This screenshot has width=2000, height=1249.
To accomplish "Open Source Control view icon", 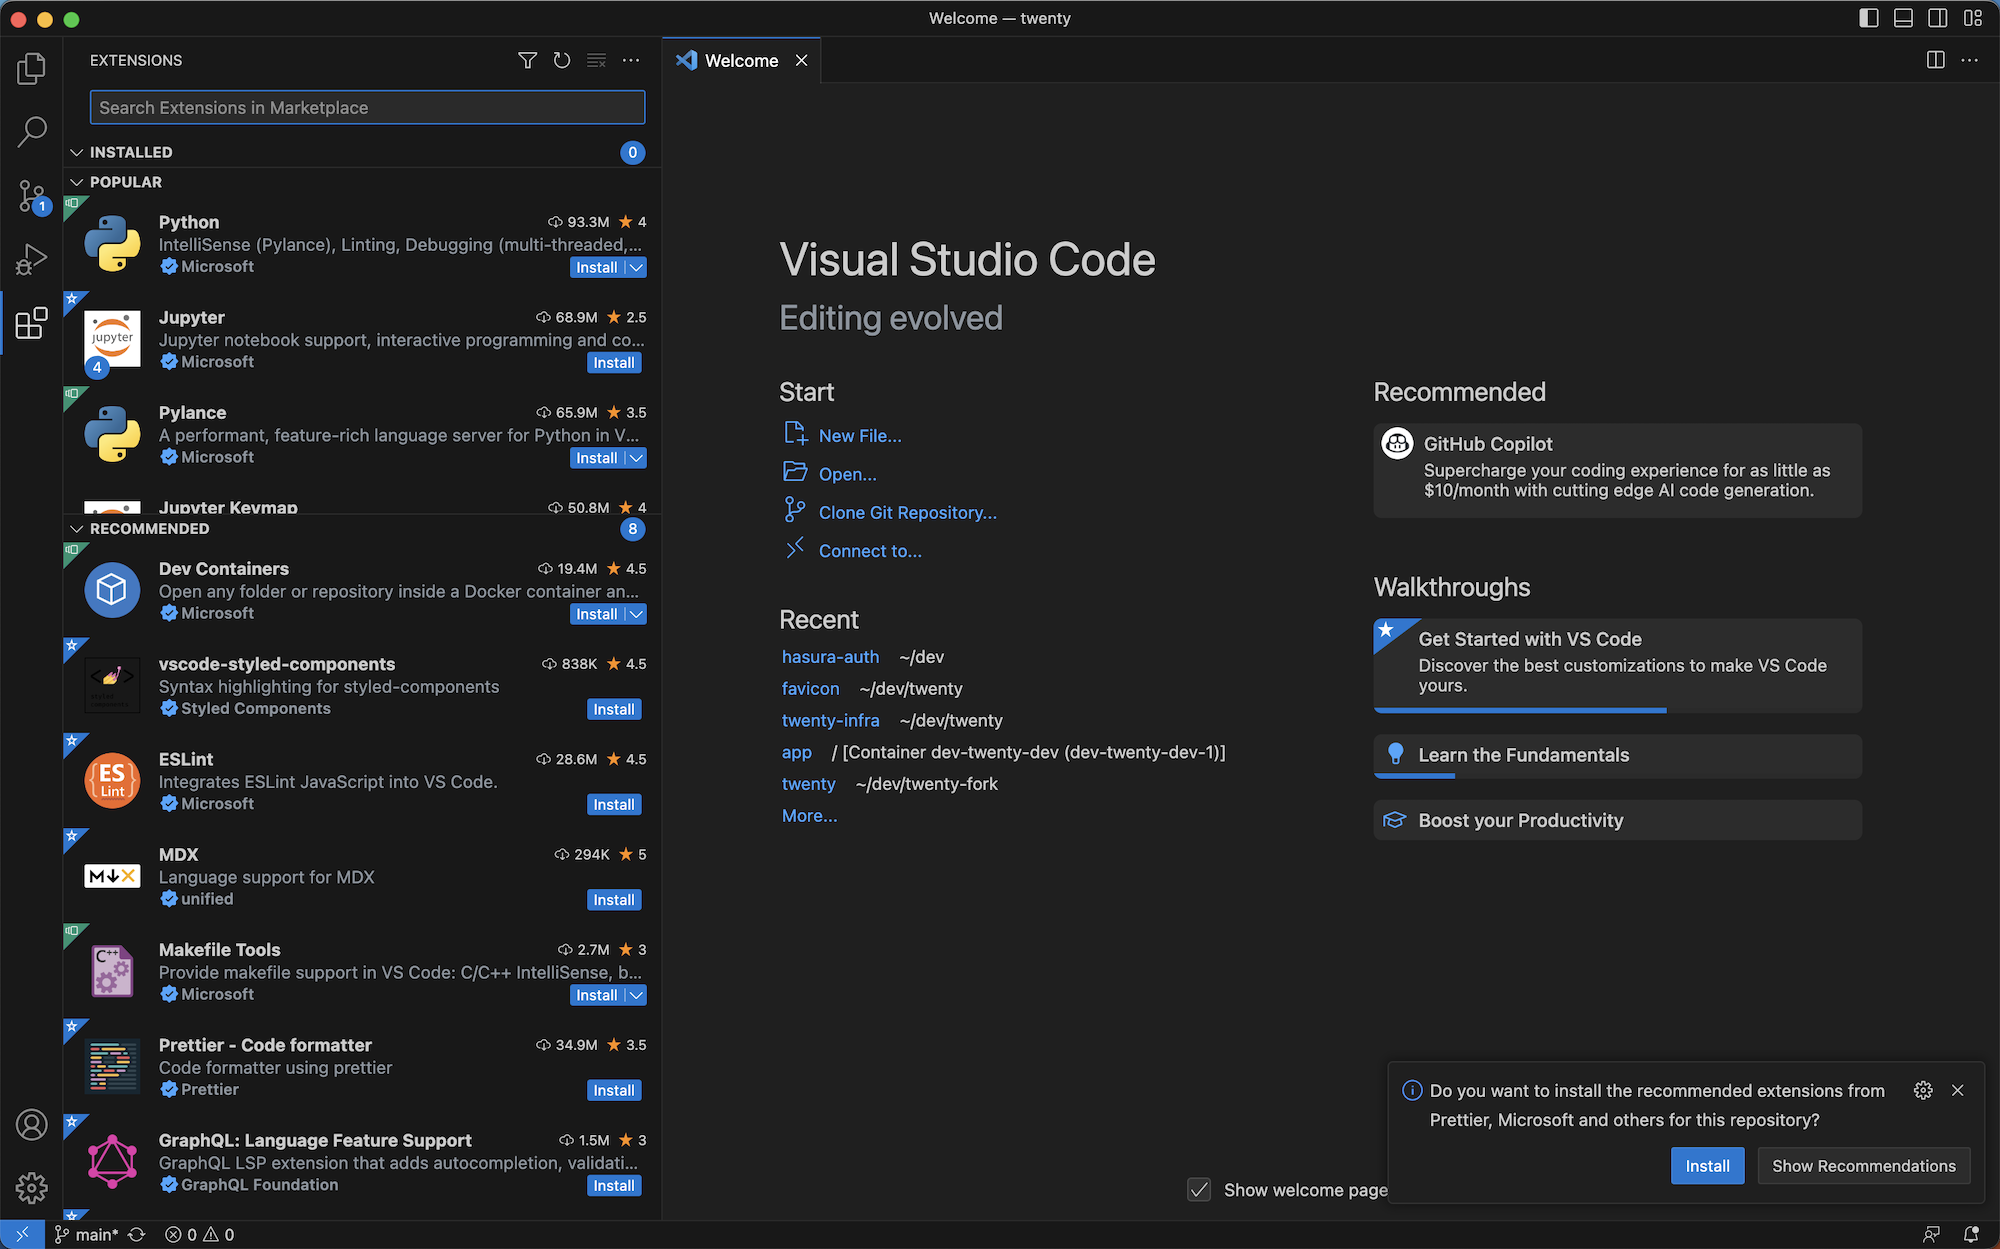I will [x=31, y=196].
